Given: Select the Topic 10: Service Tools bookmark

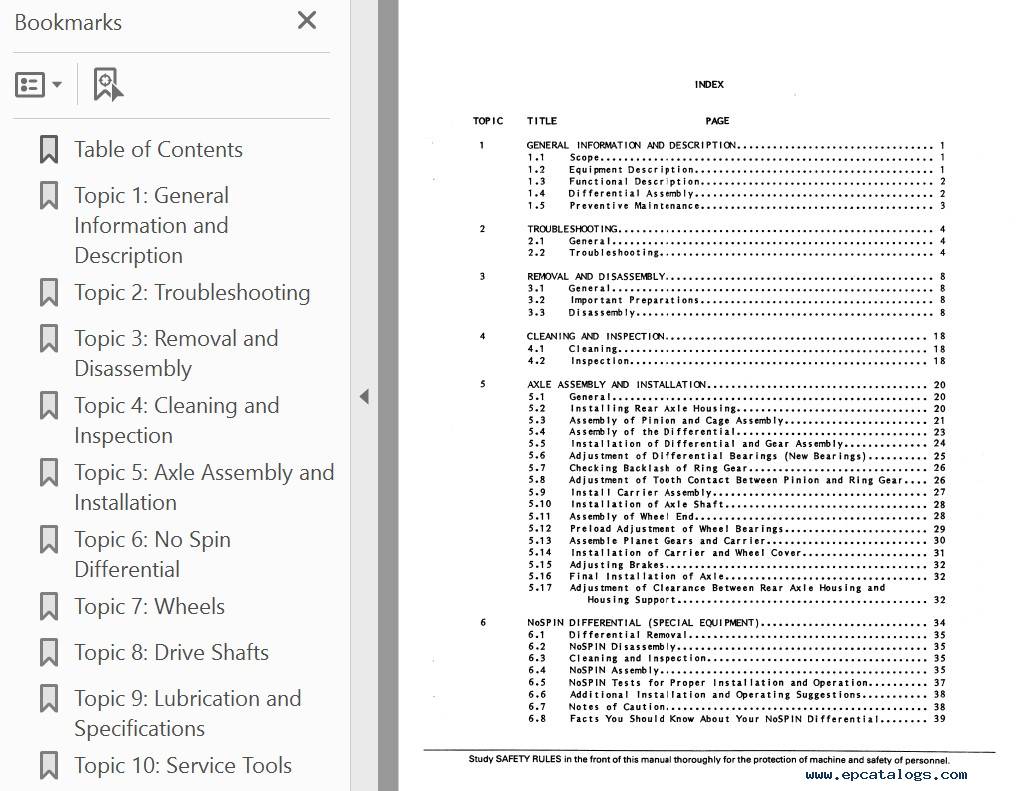Looking at the screenshot, I should (x=183, y=766).
